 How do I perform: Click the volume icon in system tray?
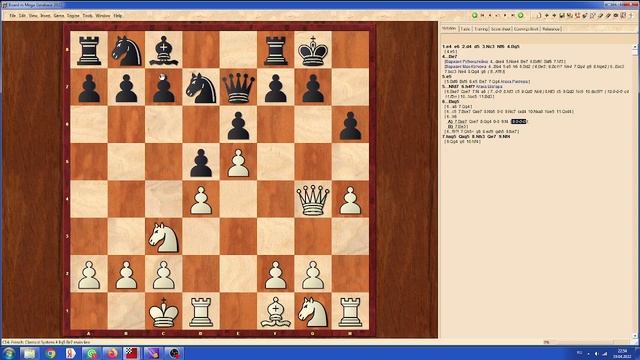point(596,353)
